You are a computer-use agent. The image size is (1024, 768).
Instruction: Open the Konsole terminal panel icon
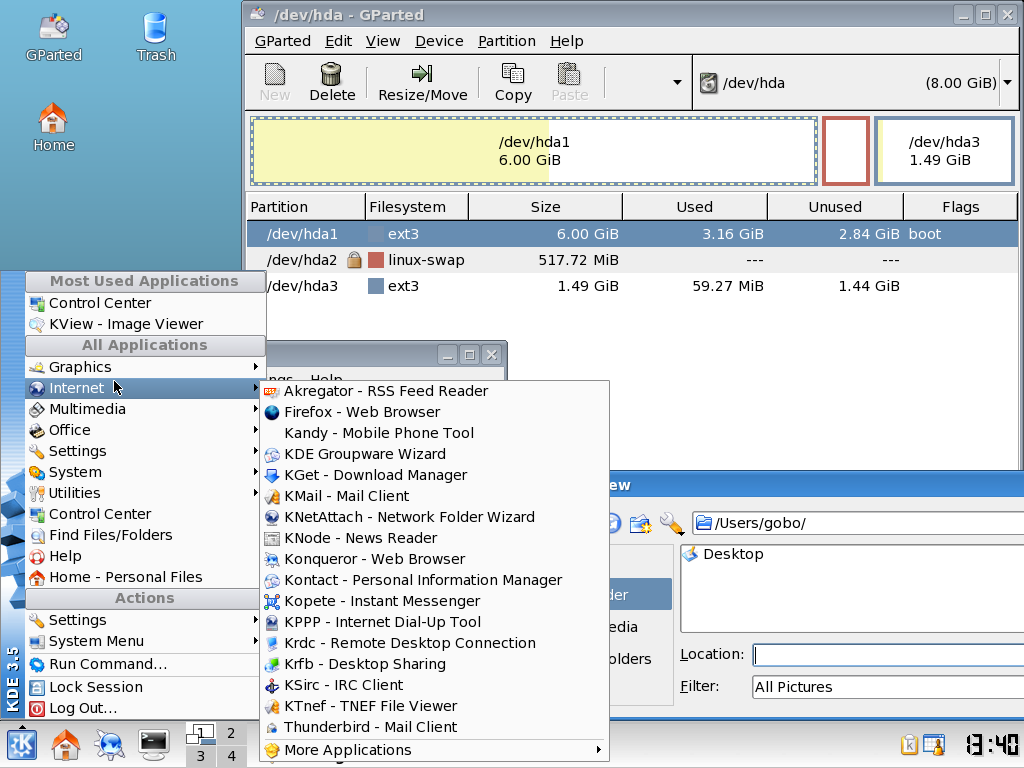(154, 745)
